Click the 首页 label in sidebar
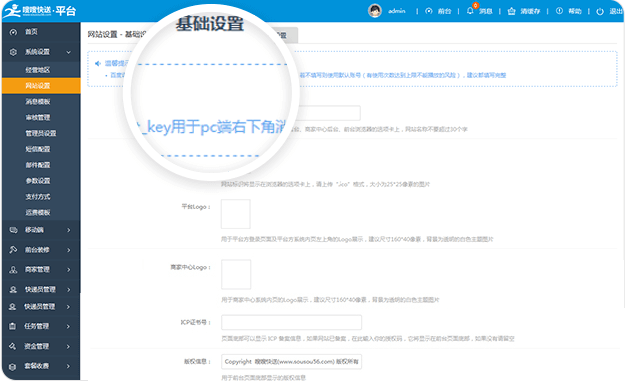This screenshot has height=381, width=626. coord(32,32)
